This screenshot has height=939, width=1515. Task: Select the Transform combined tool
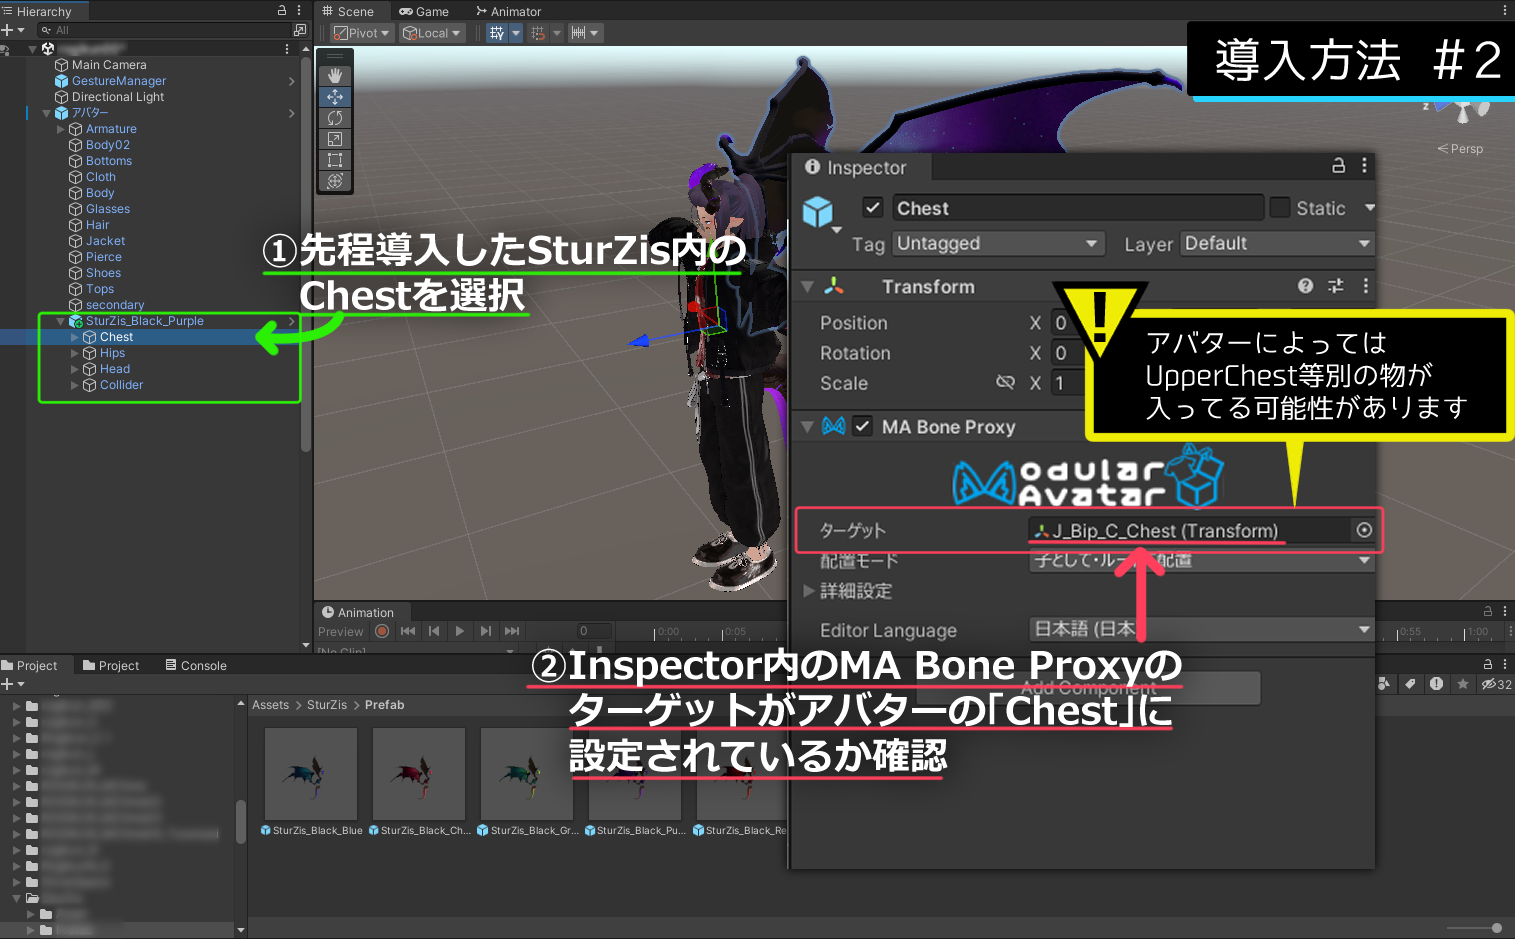click(335, 181)
